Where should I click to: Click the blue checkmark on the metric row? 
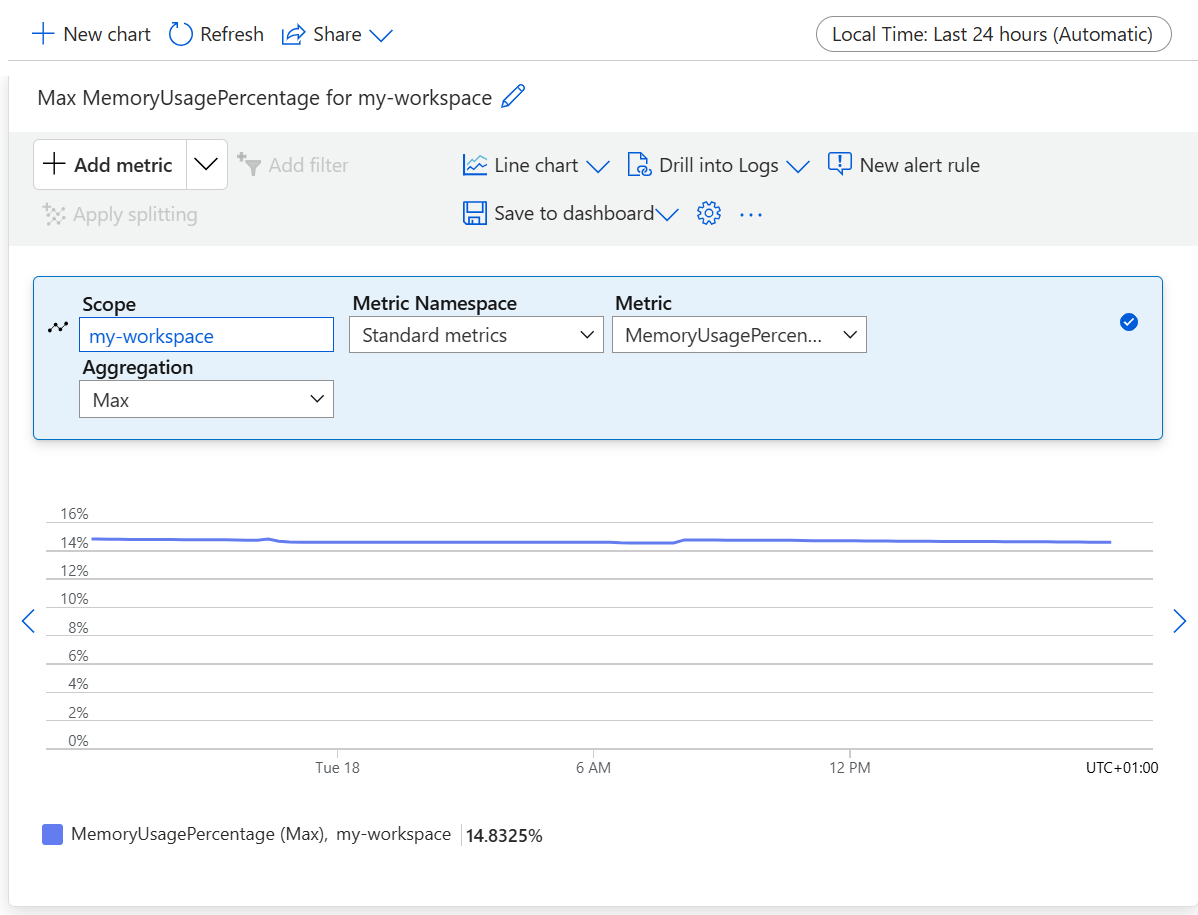point(1128,322)
